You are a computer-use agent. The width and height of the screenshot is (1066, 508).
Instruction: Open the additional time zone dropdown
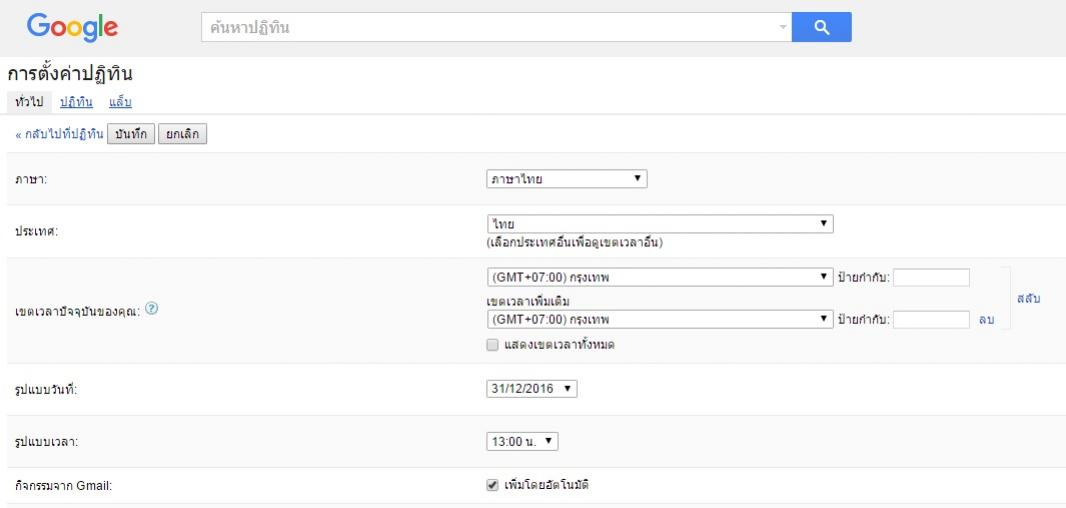(659, 319)
